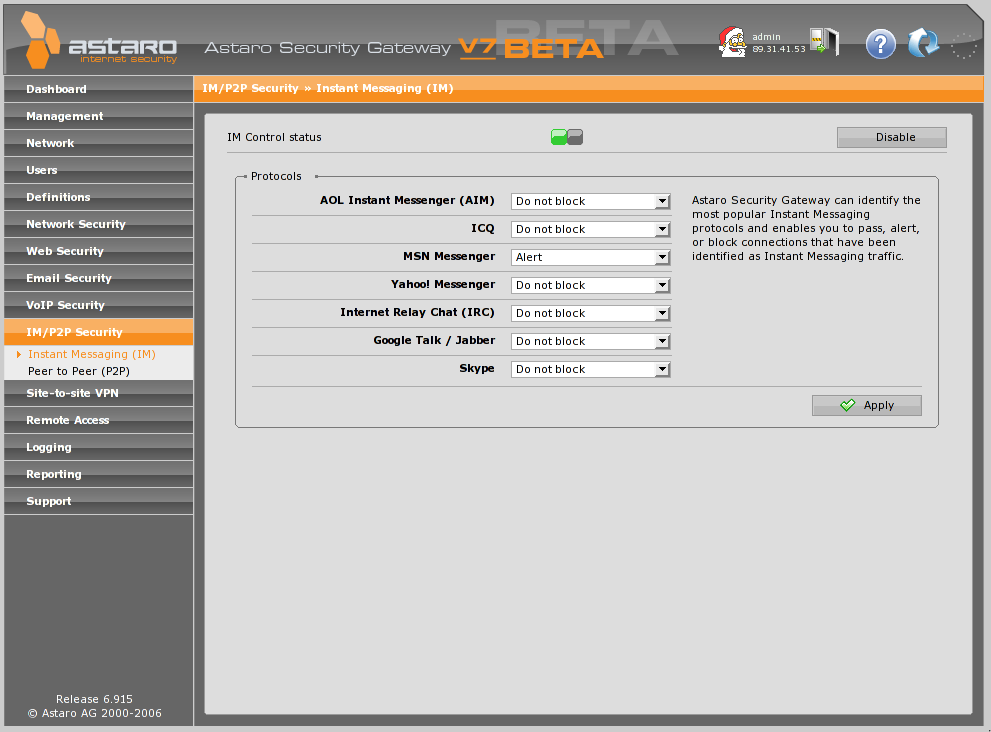Click the blue refresh arrows icon
The width and height of the screenshot is (991, 732).
tap(922, 43)
